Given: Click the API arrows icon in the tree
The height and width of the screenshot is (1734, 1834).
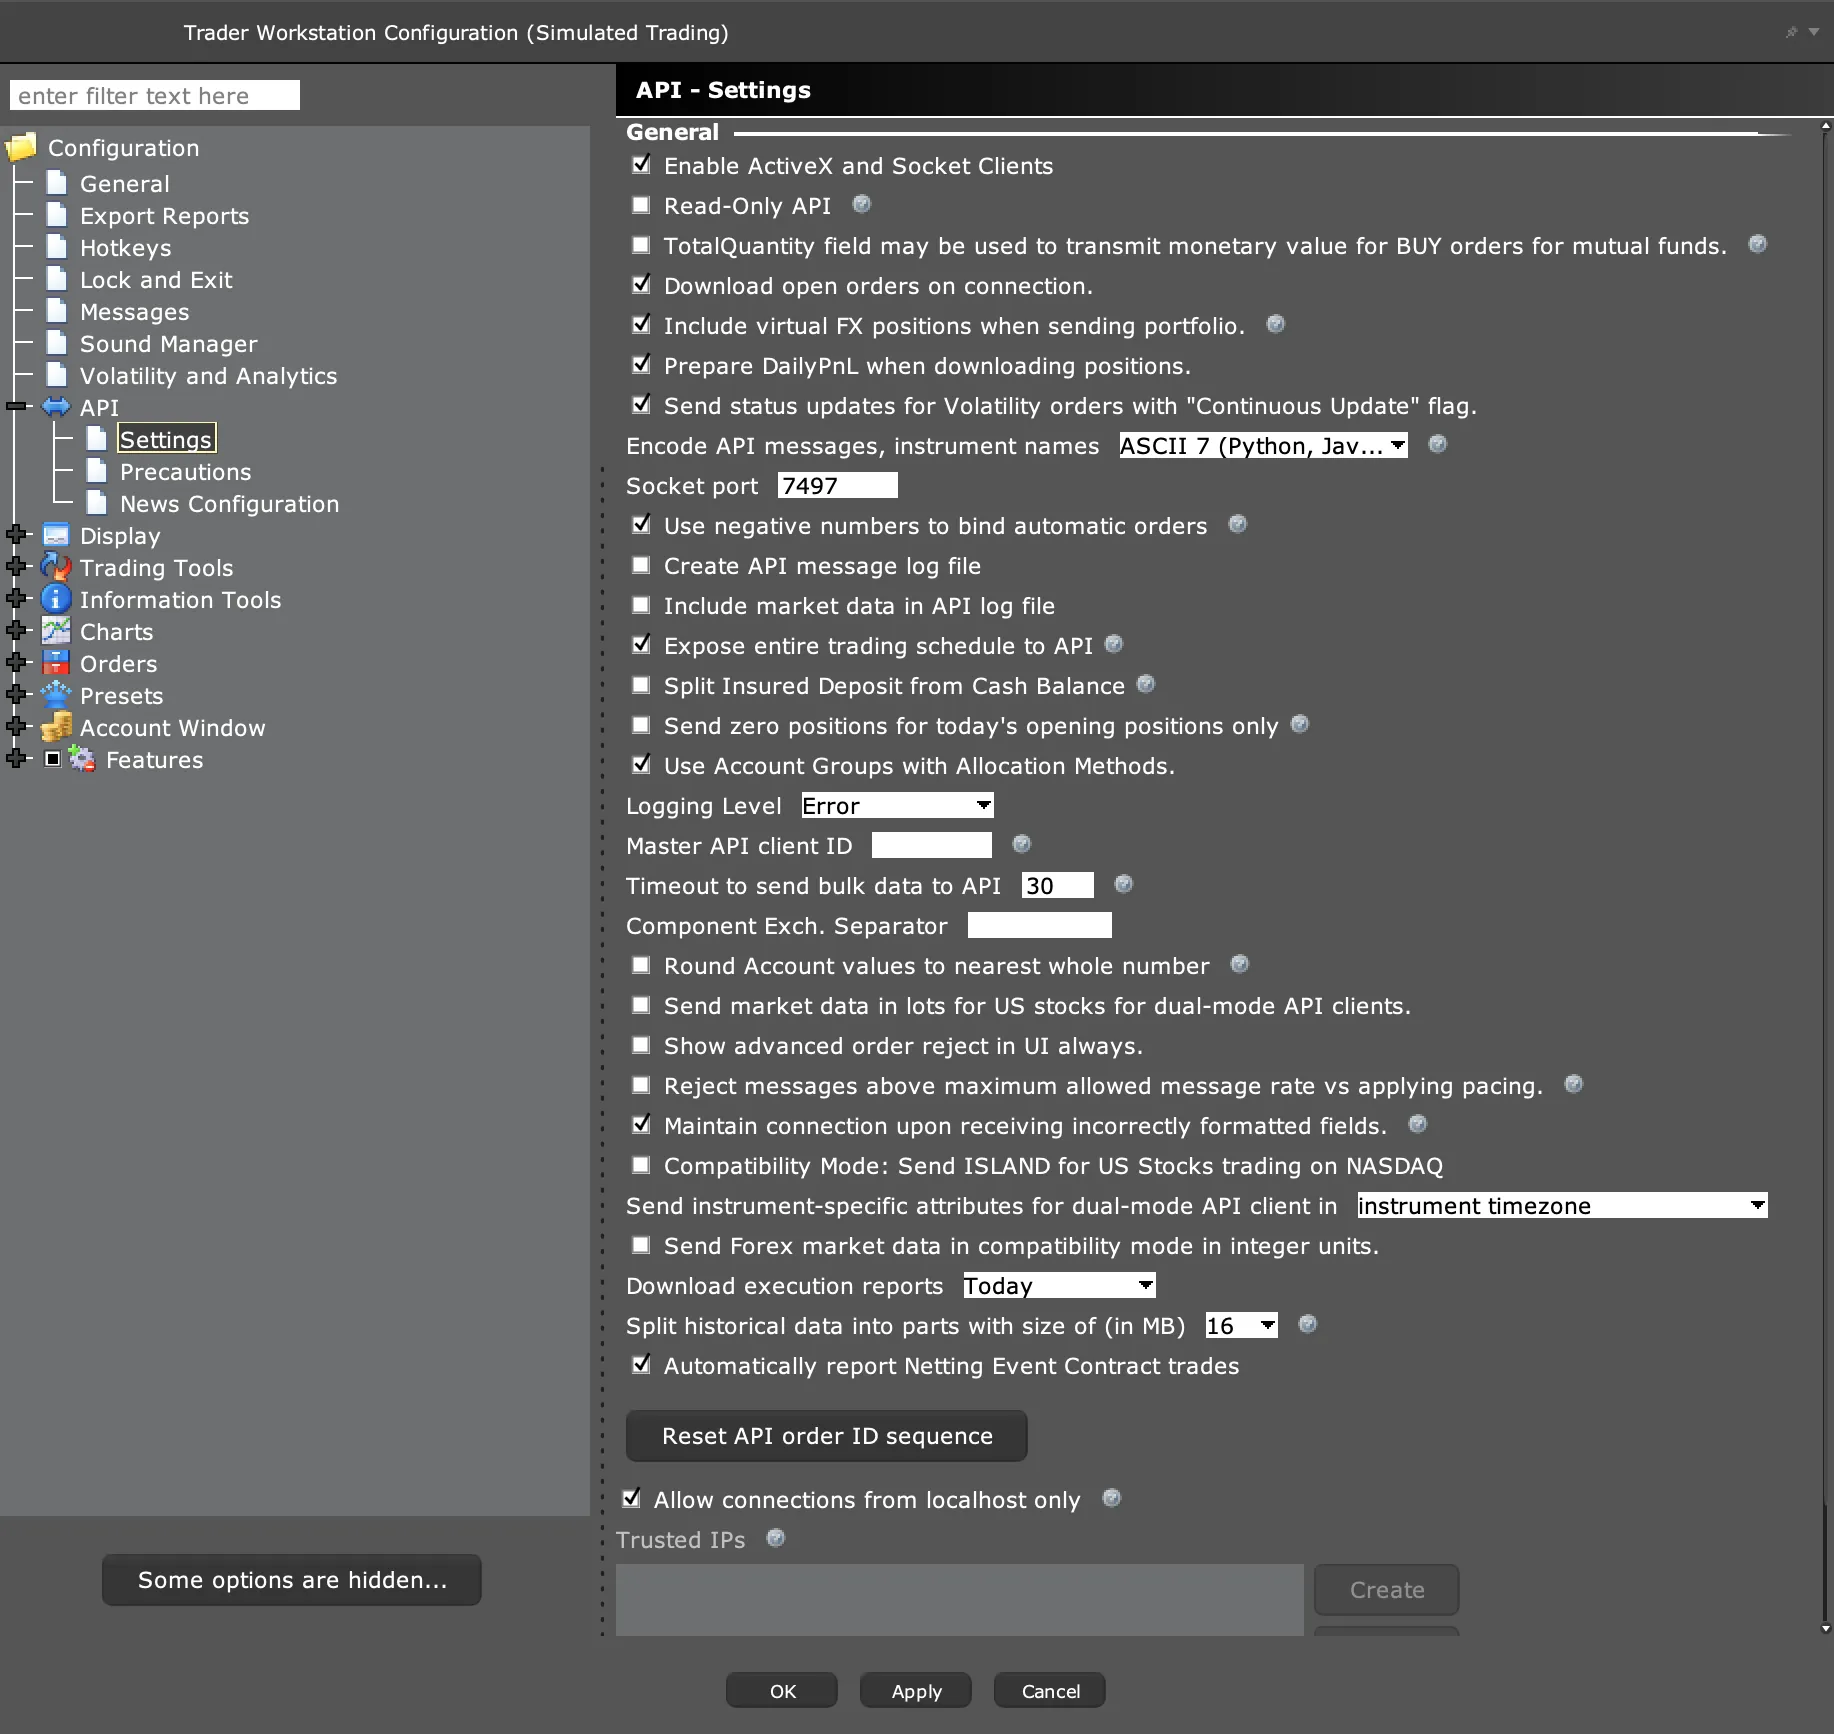Looking at the screenshot, I should click(56, 406).
